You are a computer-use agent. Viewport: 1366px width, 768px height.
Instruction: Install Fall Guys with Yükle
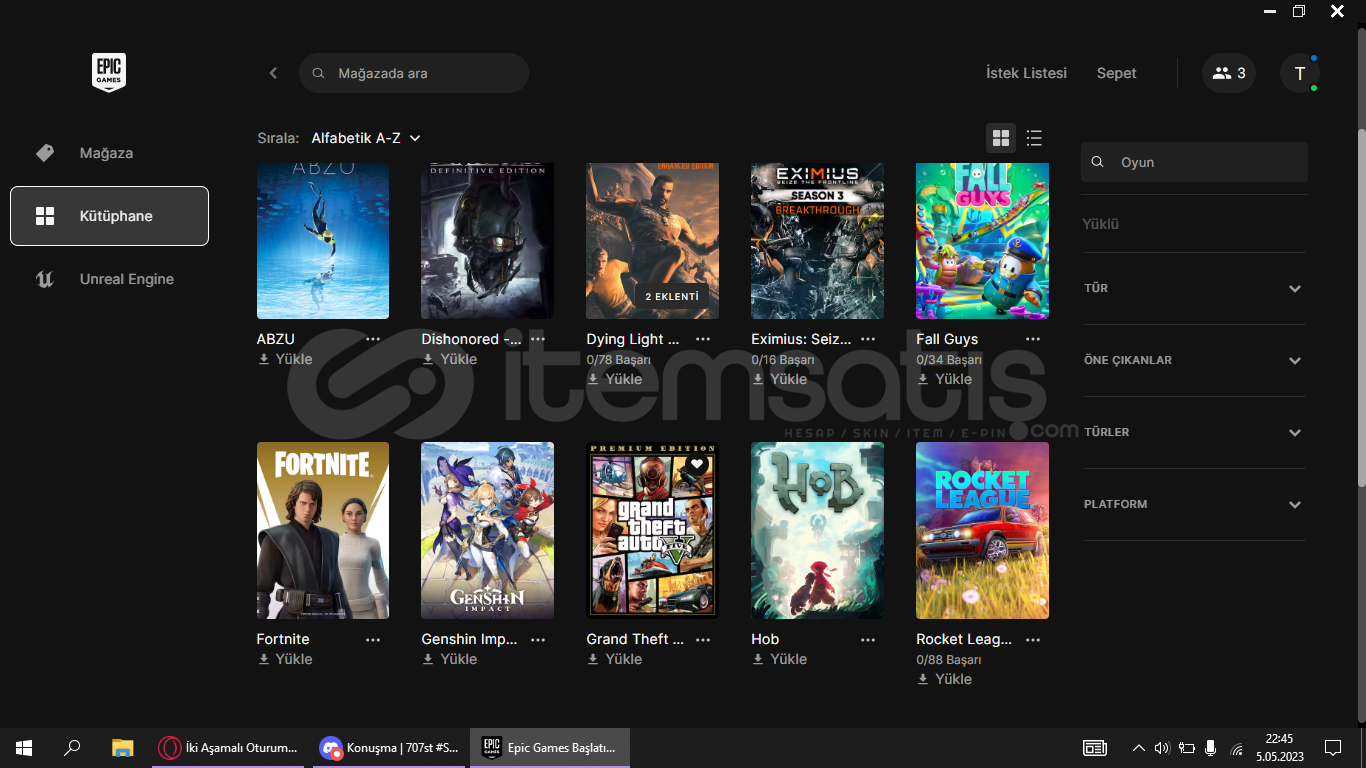pos(945,379)
